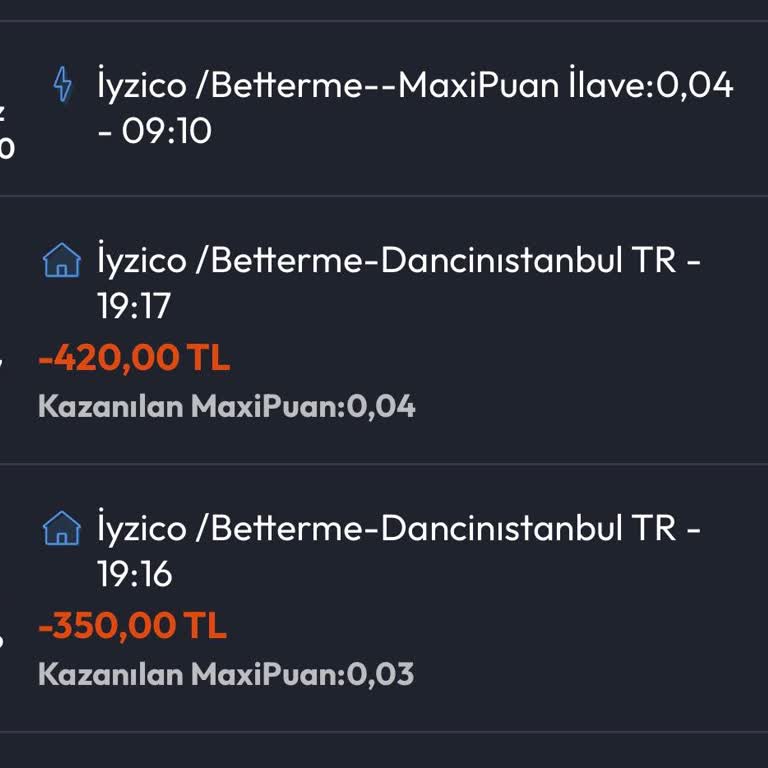768x768 pixels.
Task: Click Betterme in the 19:17 transaction title
Action: click(289, 262)
